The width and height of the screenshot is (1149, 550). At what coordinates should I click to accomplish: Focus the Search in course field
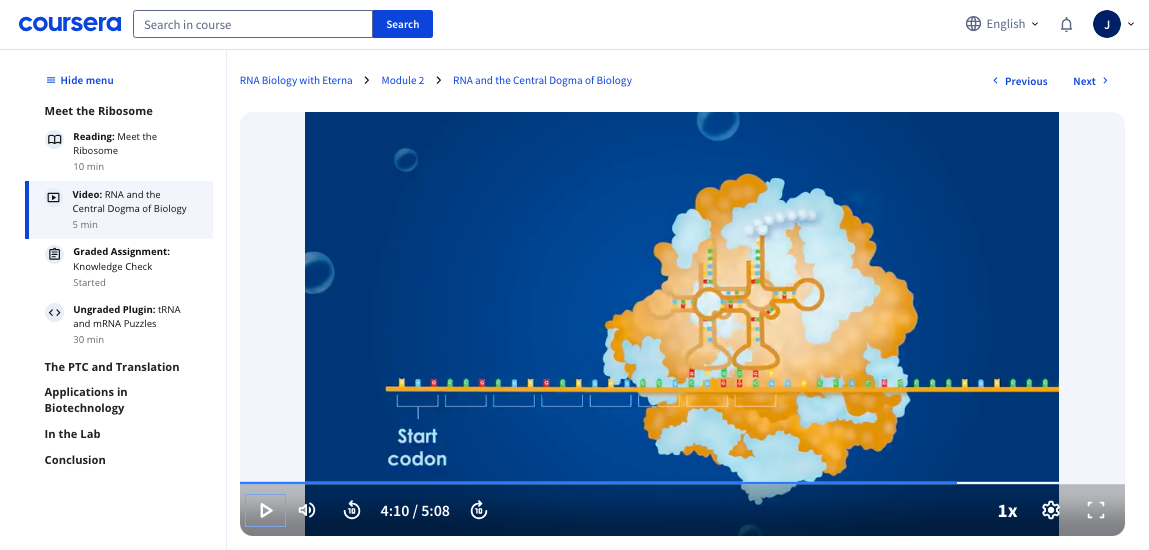coord(253,24)
